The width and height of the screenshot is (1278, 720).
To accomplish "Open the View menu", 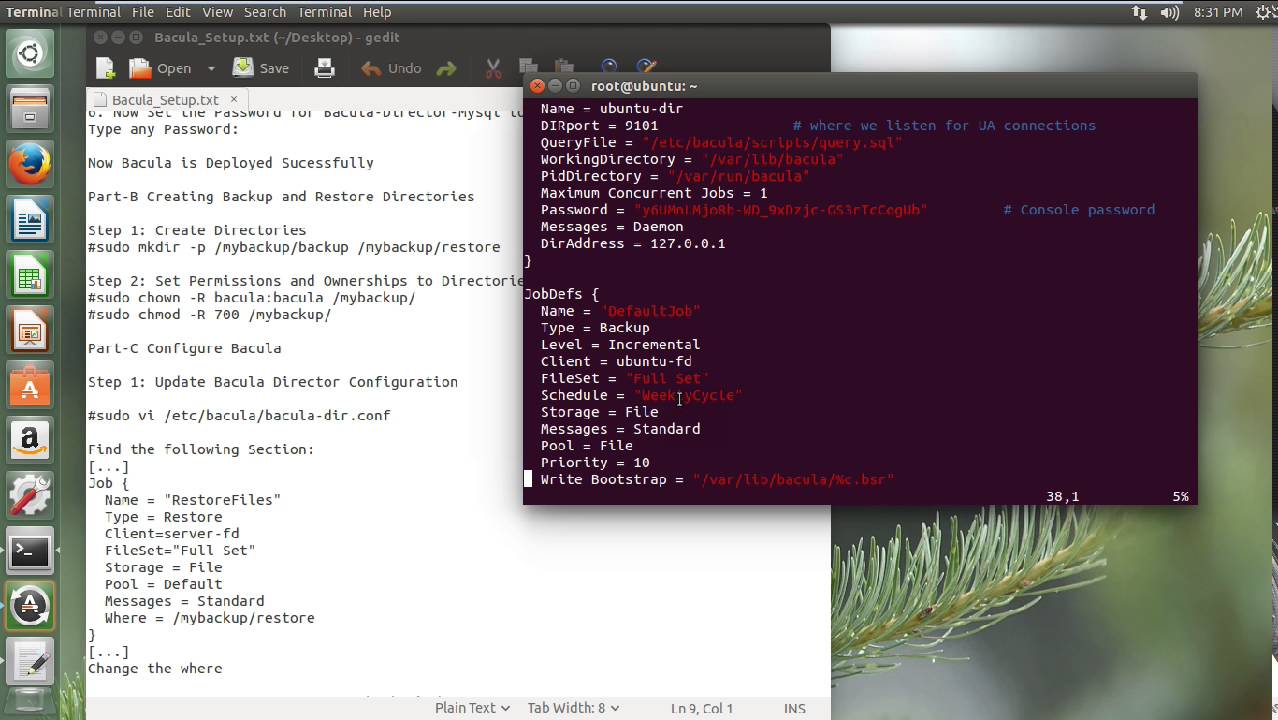I will point(217,12).
